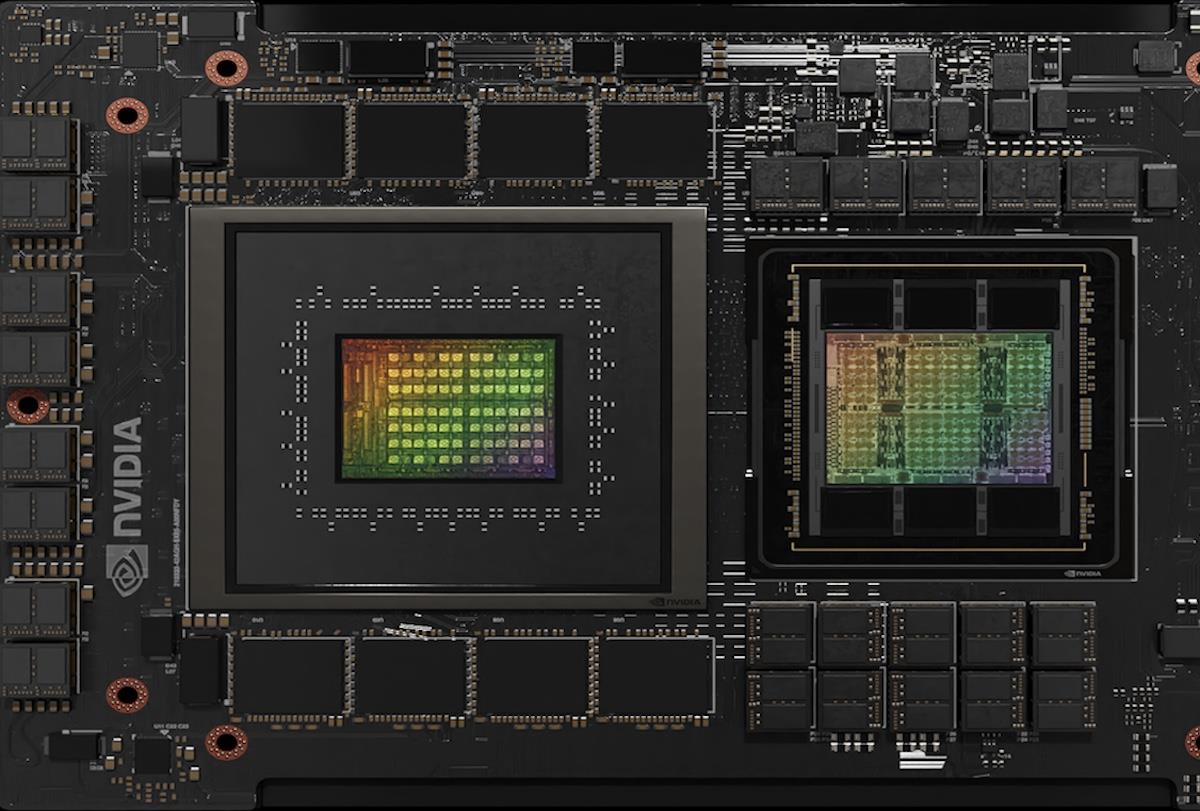The height and width of the screenshot is (811, 1200).
Task: Select rightmost memory chip below the left package
Action: 656,676
